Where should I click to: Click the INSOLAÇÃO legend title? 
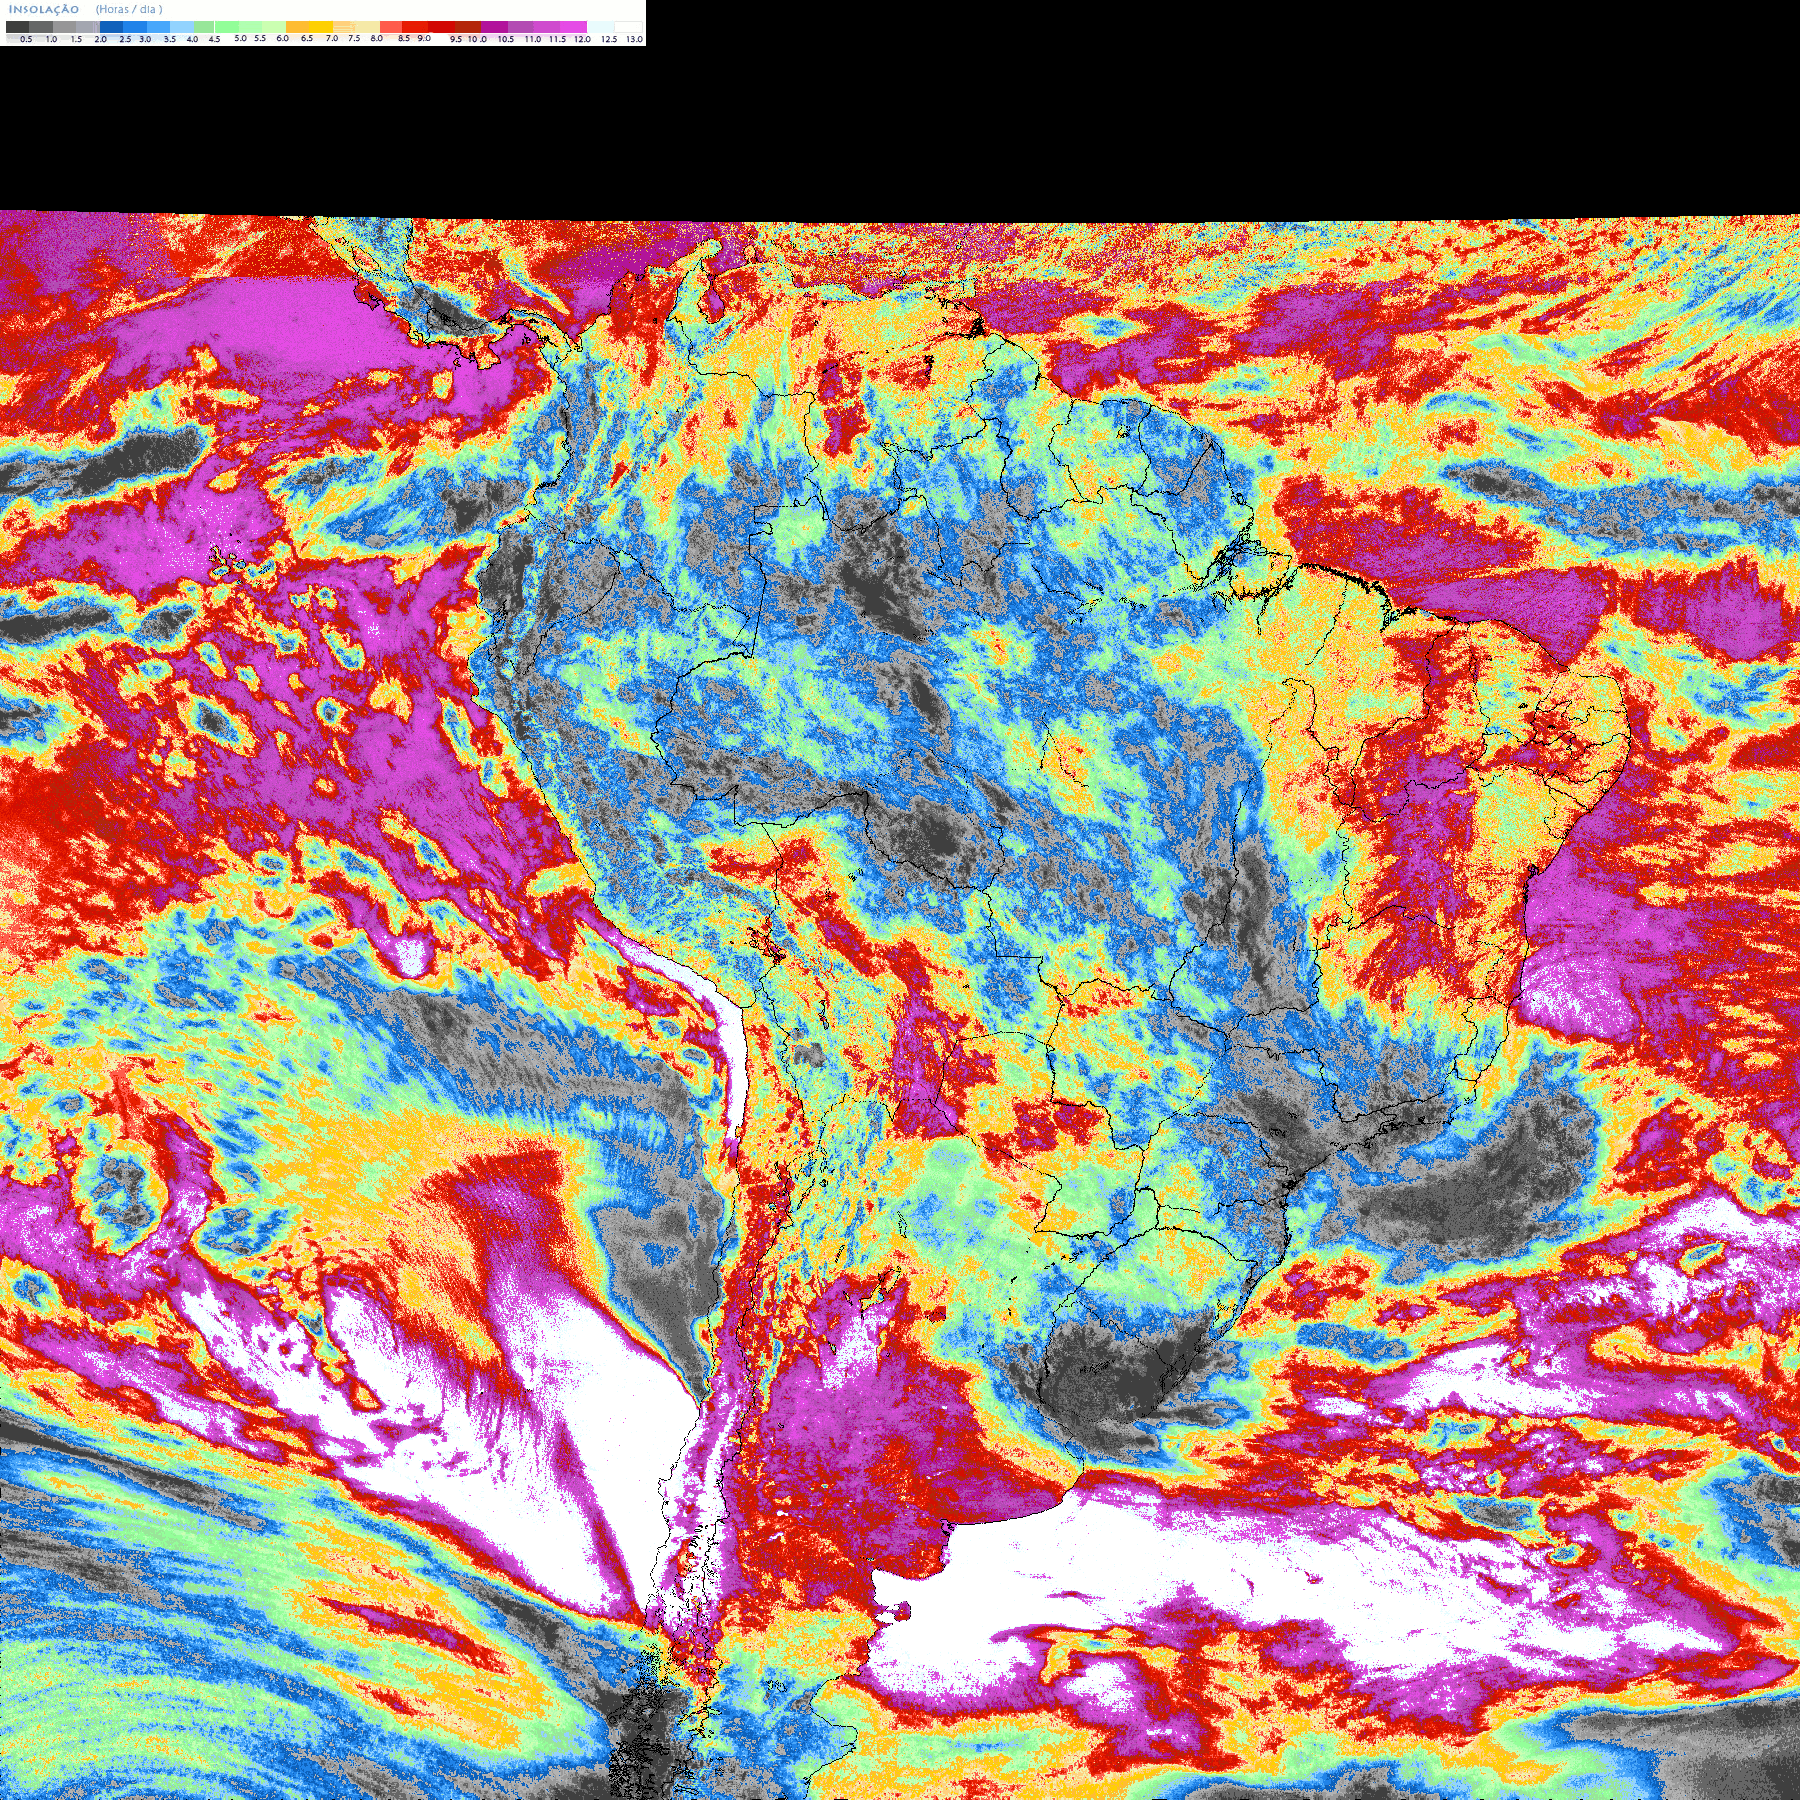tap(44, 9)
